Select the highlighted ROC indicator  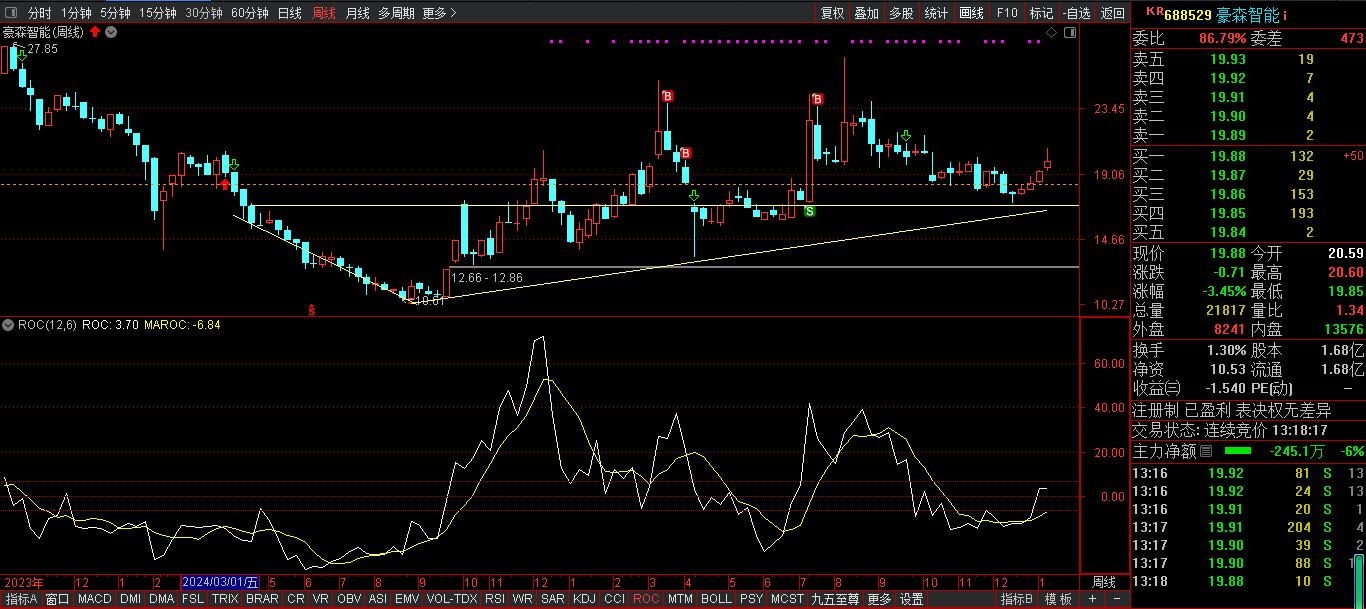[646, 599]
